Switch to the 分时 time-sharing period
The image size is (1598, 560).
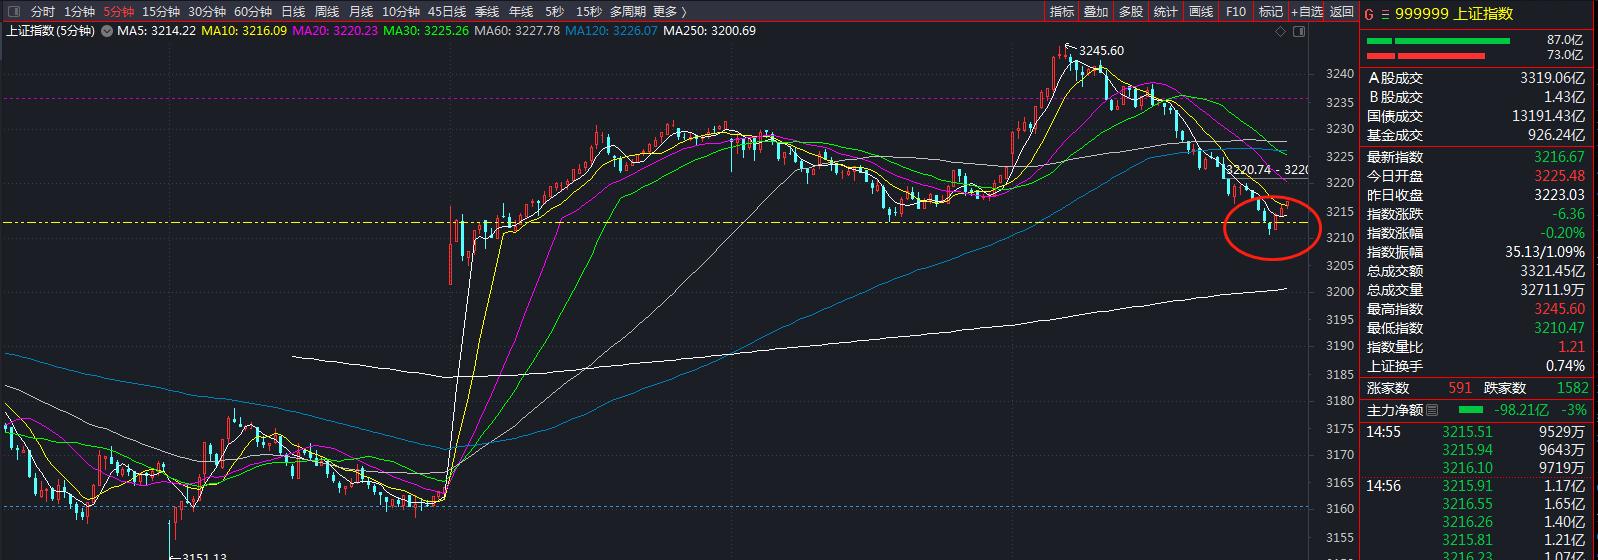(x=43, y=12)
